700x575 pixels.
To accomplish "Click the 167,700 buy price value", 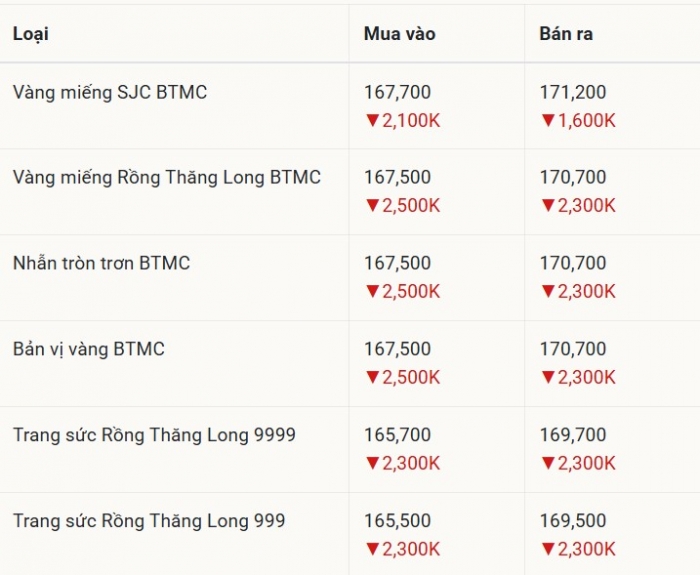I will 397,93.
